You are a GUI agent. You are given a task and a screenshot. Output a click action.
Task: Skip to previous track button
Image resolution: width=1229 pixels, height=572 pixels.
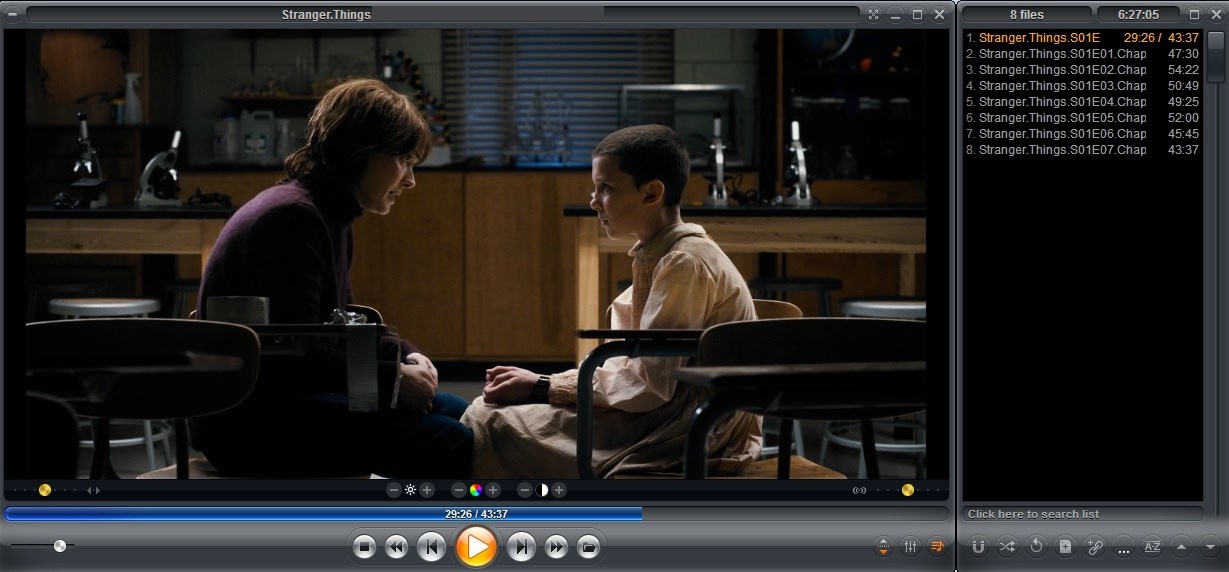click(x=431, y=547)
